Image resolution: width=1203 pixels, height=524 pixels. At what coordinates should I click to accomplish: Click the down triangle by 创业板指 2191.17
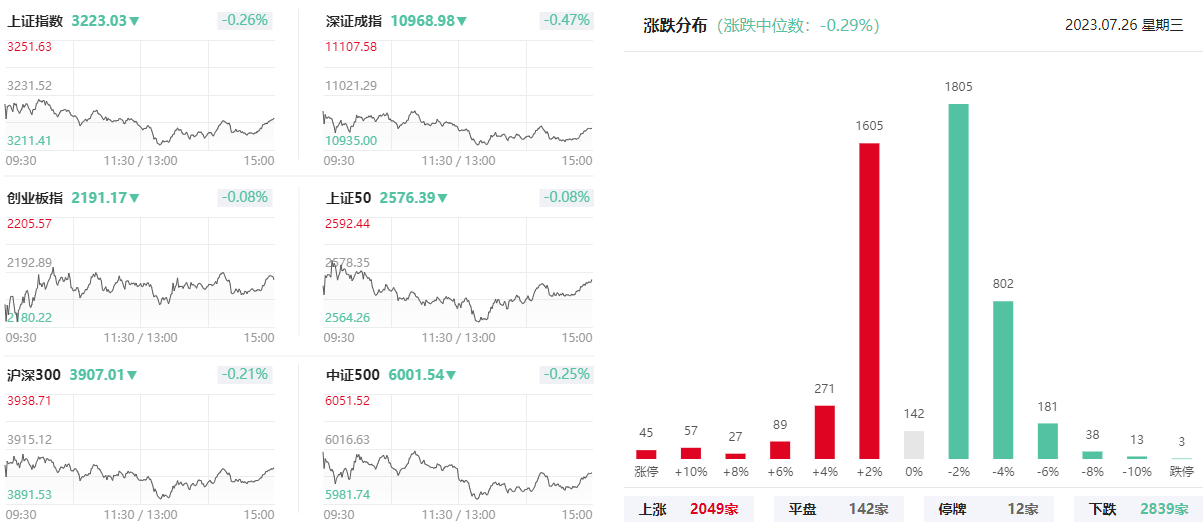[x=134, y=198]
